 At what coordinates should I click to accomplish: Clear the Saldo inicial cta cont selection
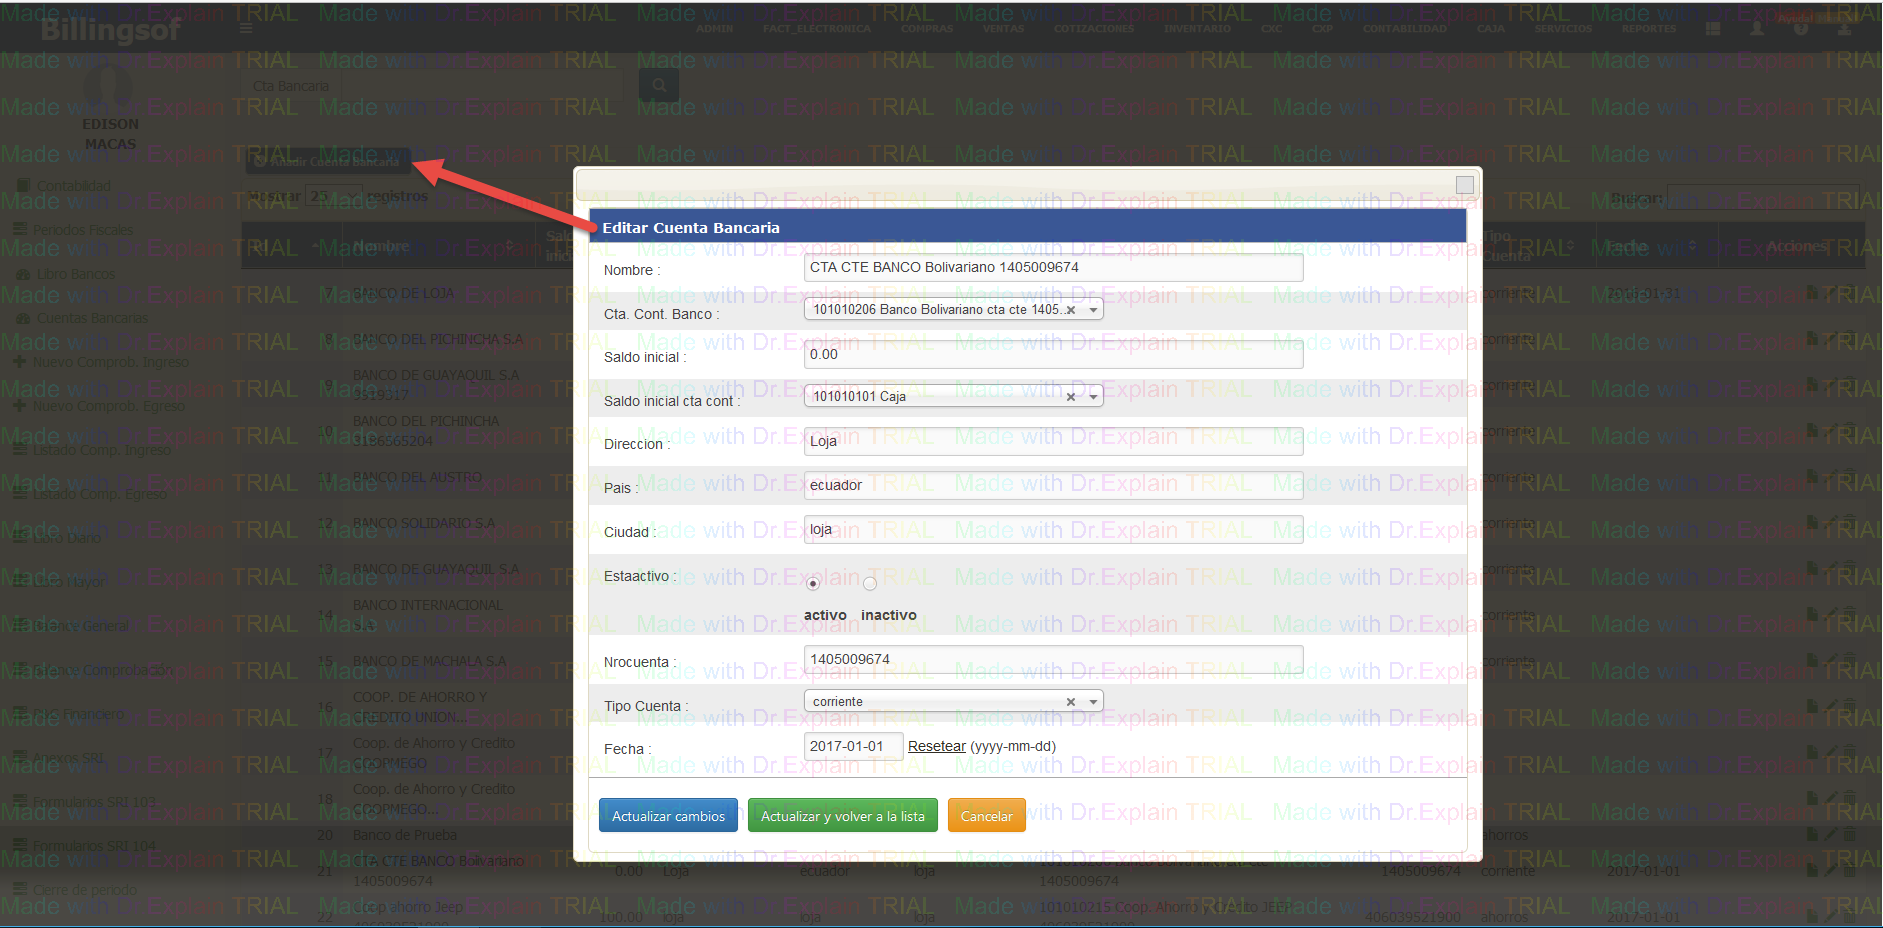[x=1071, y=397]
